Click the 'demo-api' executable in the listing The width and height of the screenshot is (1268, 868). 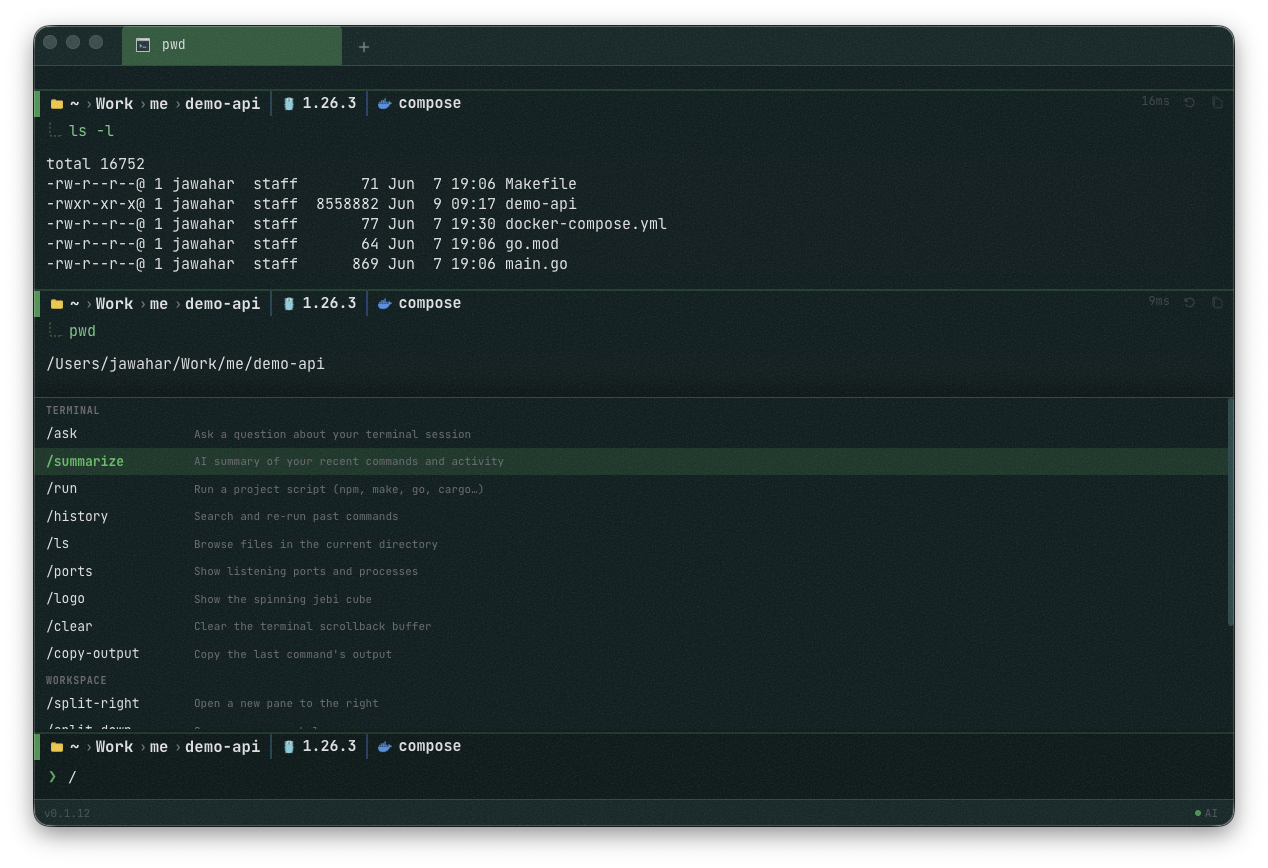[x=541, y=204]
